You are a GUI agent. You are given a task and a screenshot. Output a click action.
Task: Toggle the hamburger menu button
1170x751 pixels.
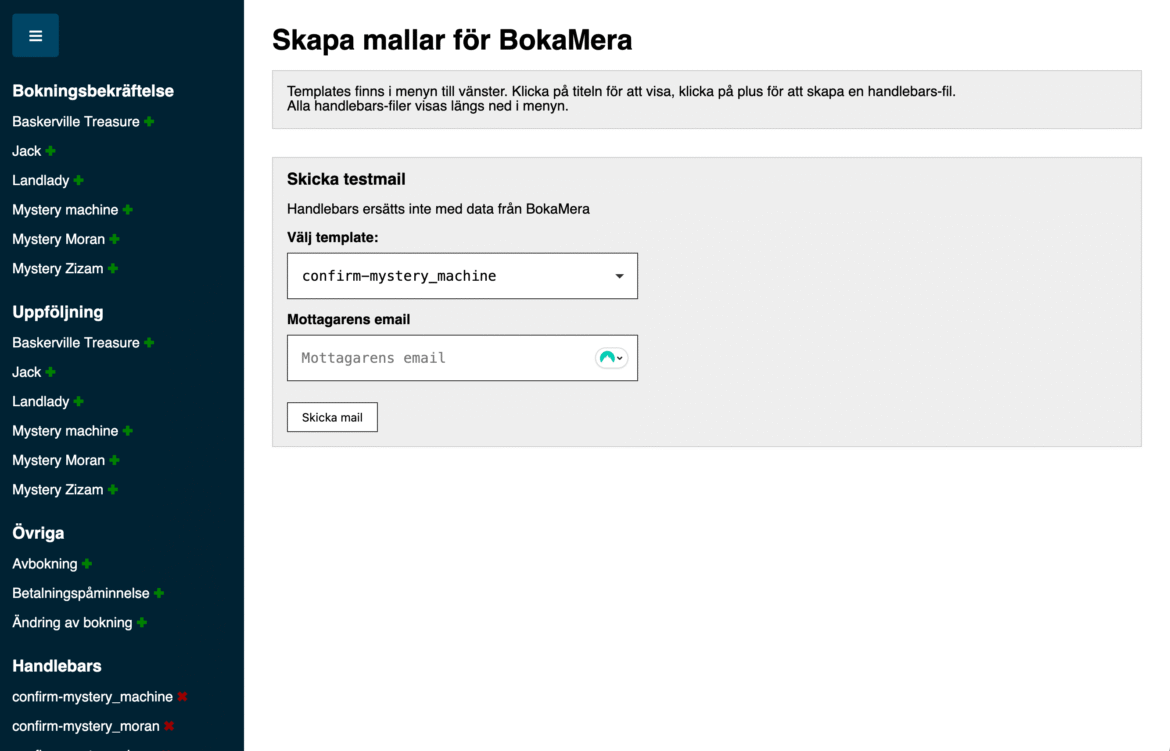(x=35, y=36)
